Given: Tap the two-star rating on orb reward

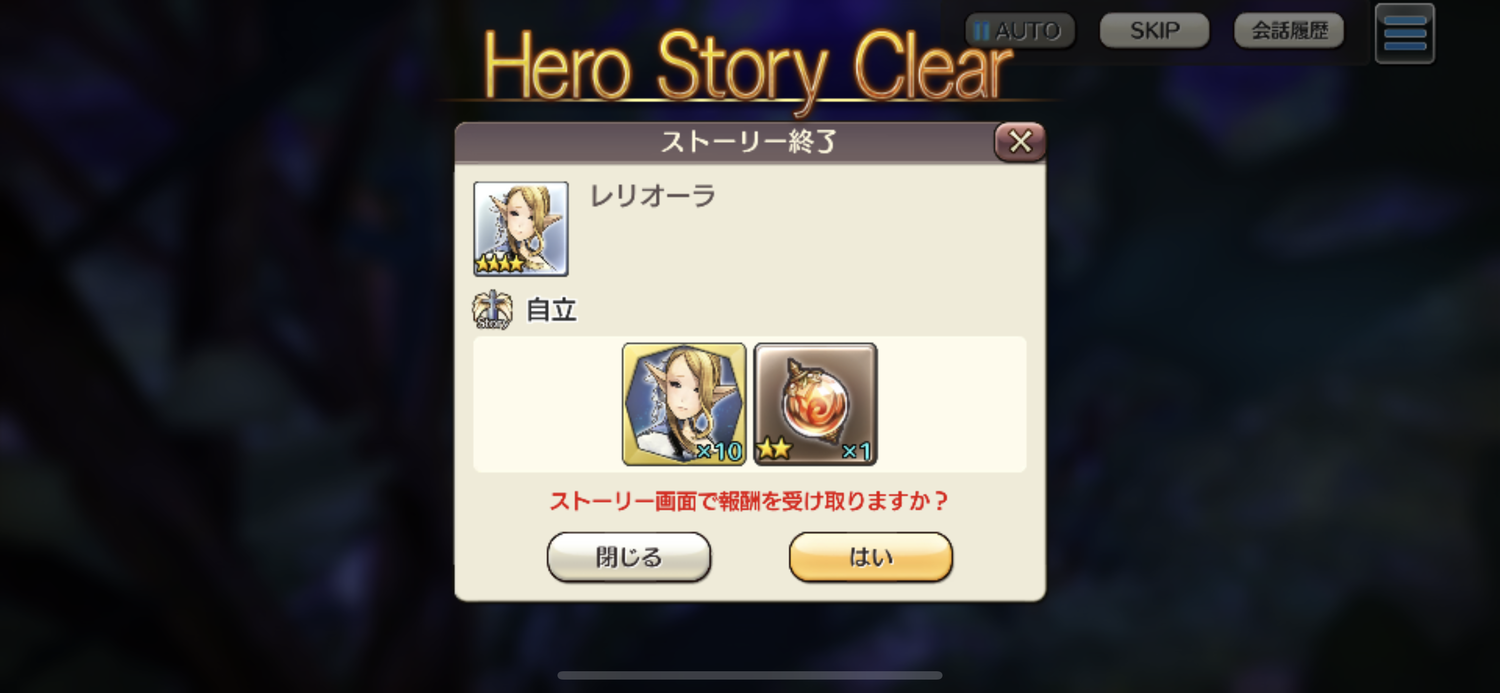Looking at the screenshot, I should pyautogui.click(x=773, y=449).
